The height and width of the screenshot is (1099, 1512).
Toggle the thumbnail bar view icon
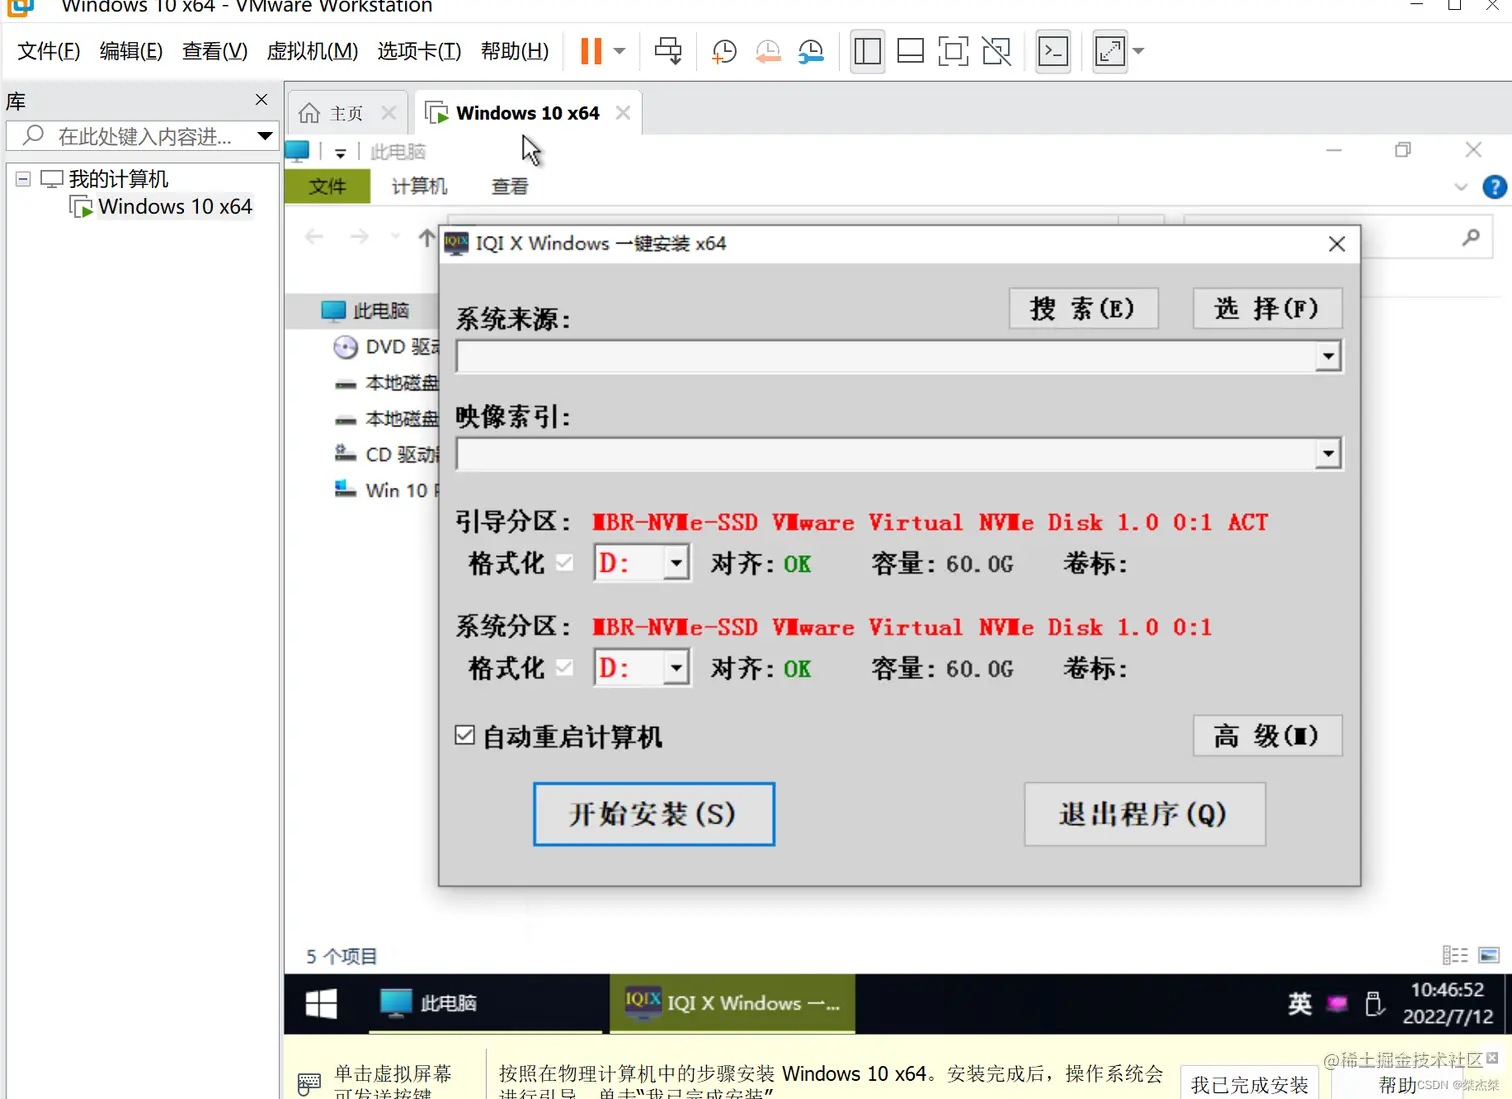pyautogui.click(x=910, y=51)
